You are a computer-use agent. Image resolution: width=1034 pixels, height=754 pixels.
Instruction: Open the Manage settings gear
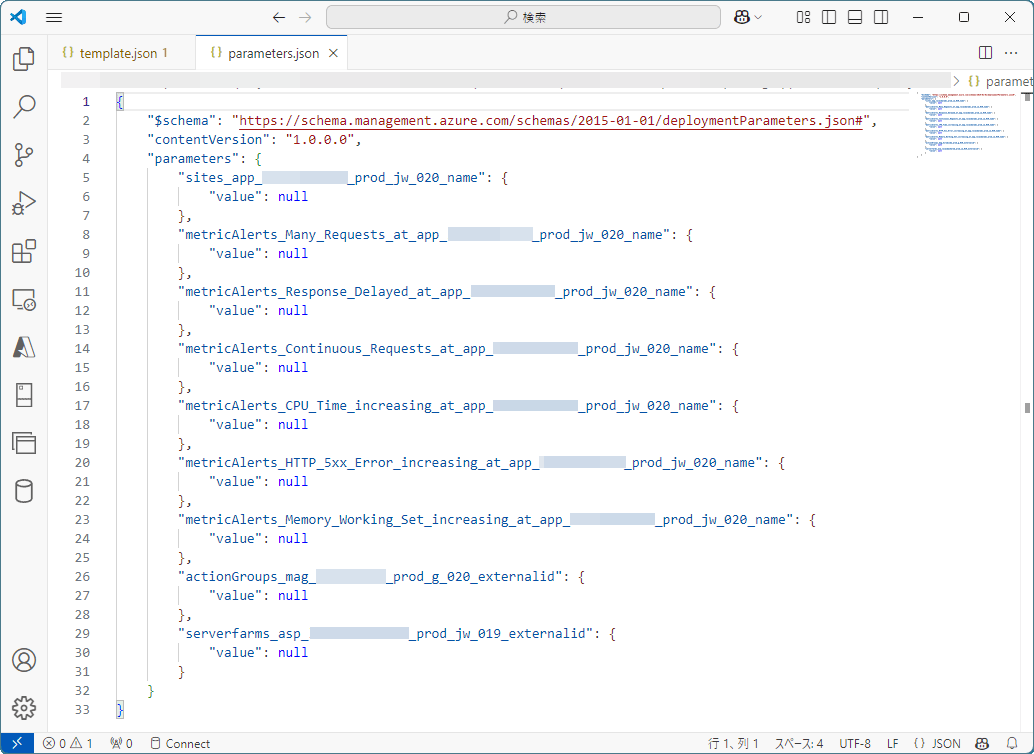click(x=24, y=708)
